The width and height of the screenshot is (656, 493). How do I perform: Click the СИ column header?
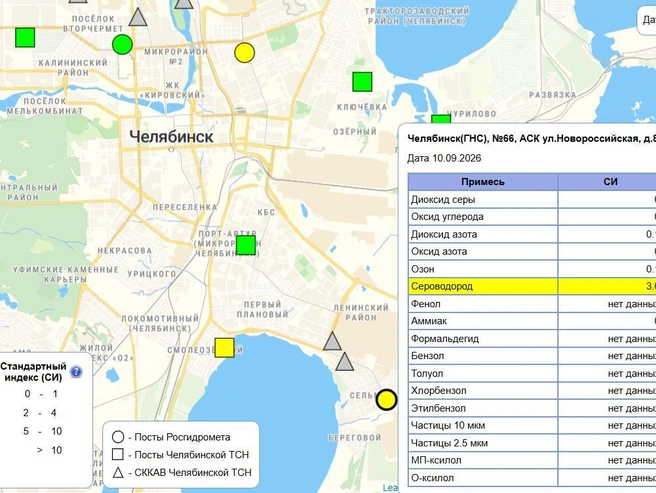pyautogui.click(x=607, y=182)
